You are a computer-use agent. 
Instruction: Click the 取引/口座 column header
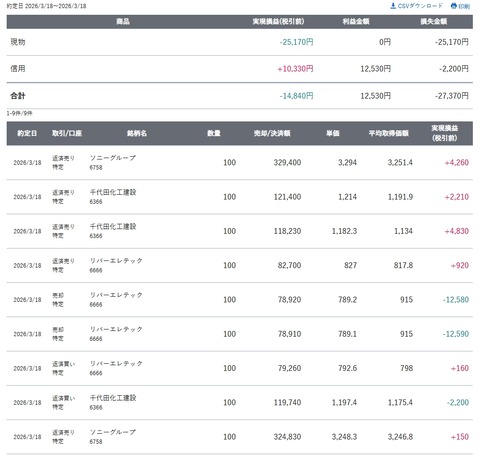point(67,133)
